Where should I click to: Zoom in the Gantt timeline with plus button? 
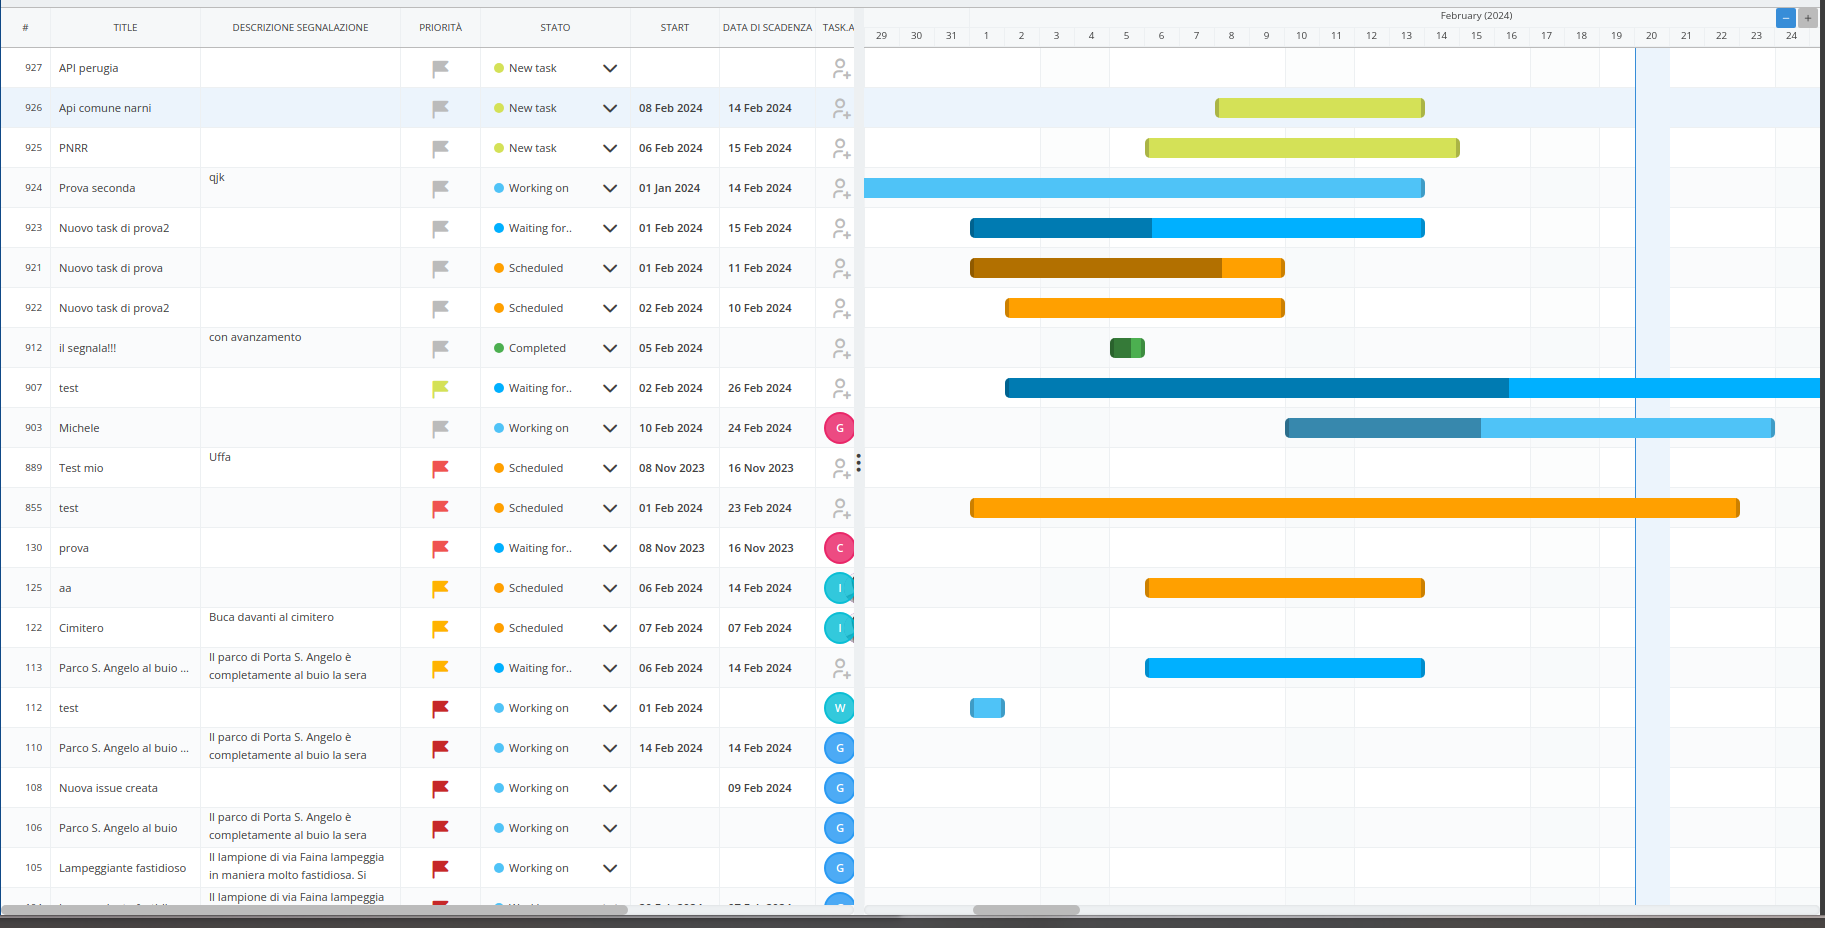(1808, 18)
